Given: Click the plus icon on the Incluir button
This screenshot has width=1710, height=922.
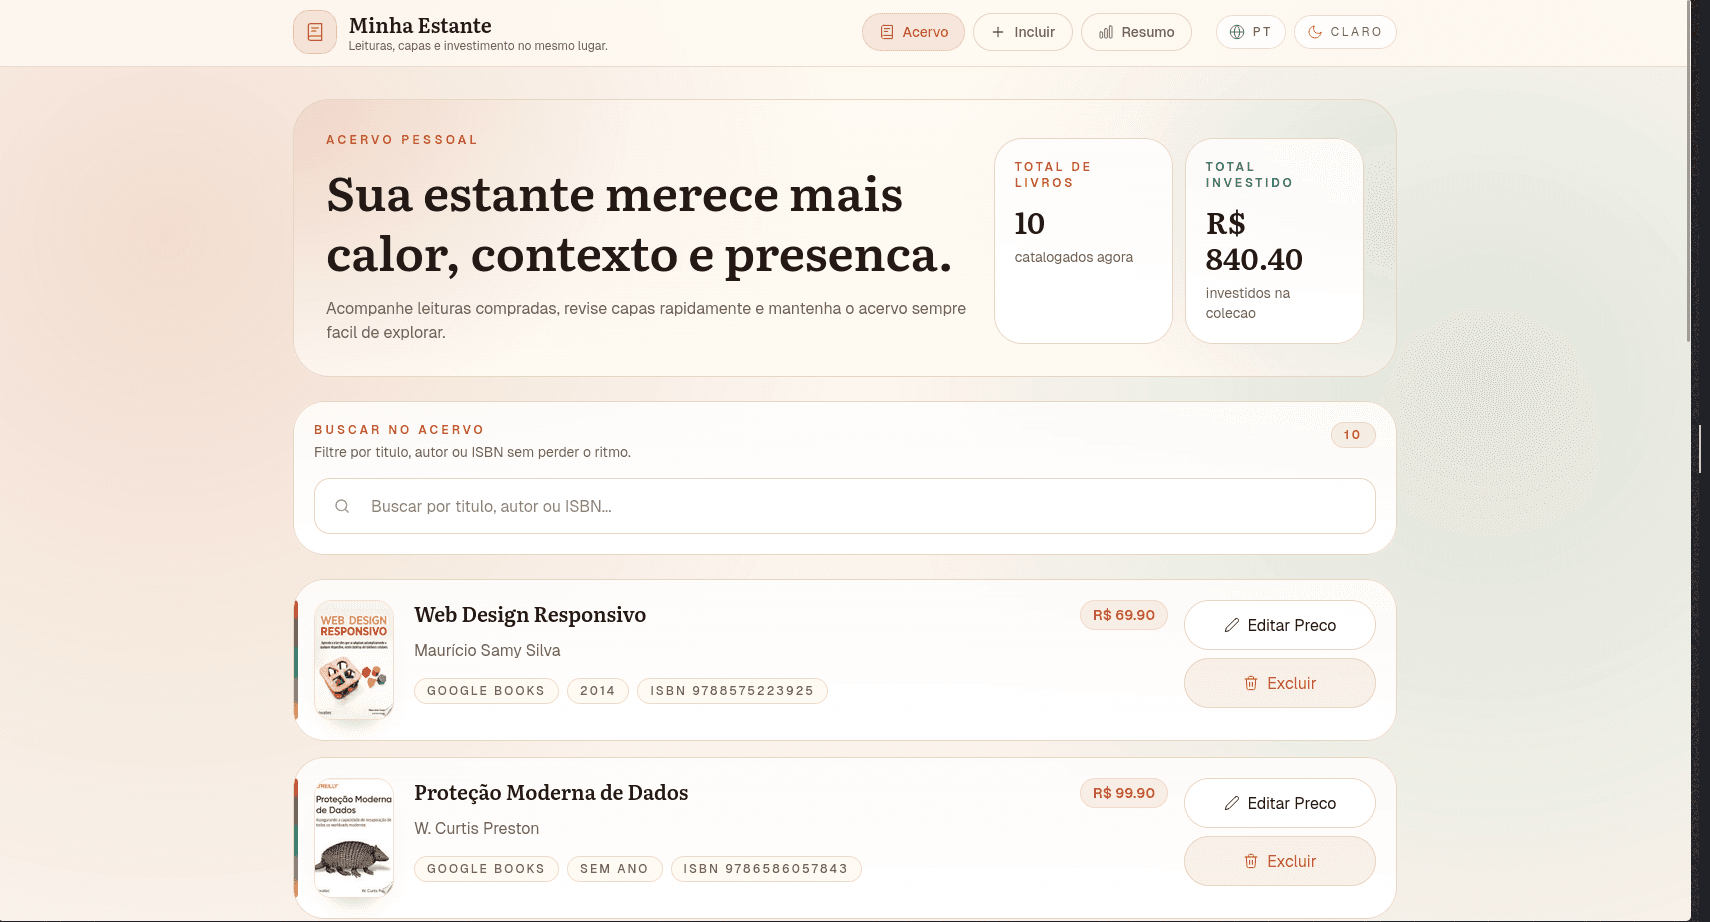Looking at the screenshot, I should coord(996,31).
